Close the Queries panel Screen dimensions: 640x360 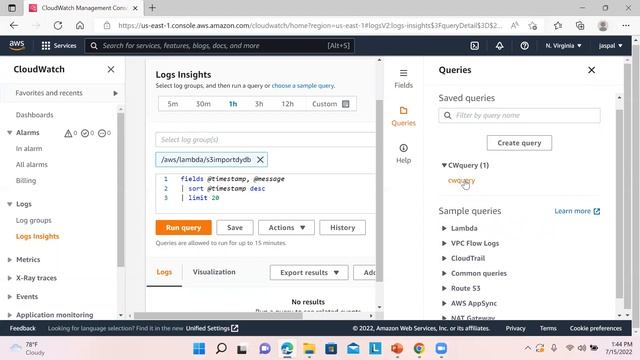tap(591, 70)
